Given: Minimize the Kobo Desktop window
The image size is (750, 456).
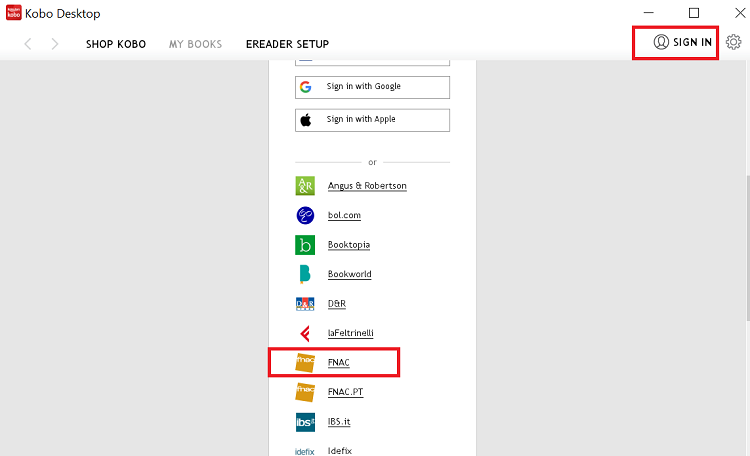Looking at the screenshot, I should [x=649, y=13].
